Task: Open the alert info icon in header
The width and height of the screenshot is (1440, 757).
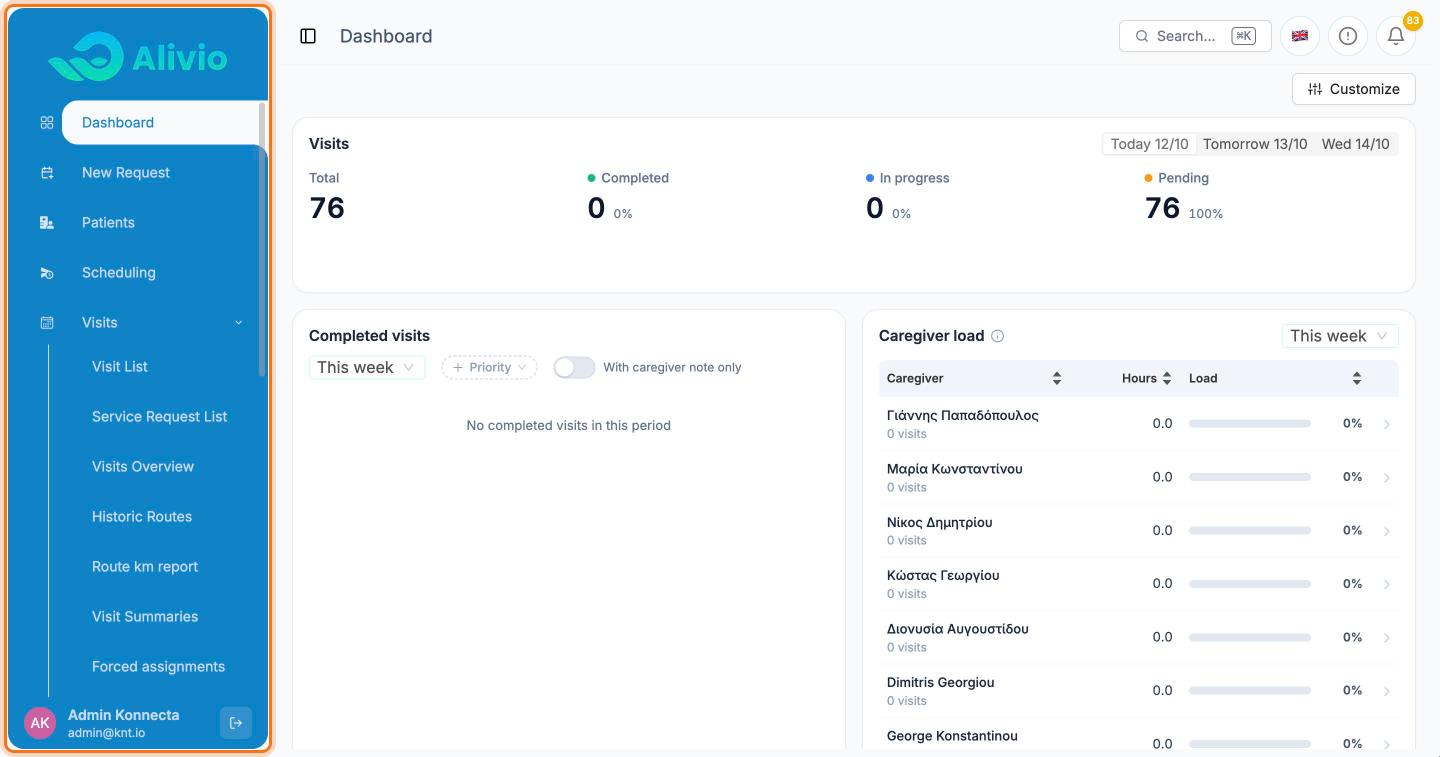Action: (1348, 36)
